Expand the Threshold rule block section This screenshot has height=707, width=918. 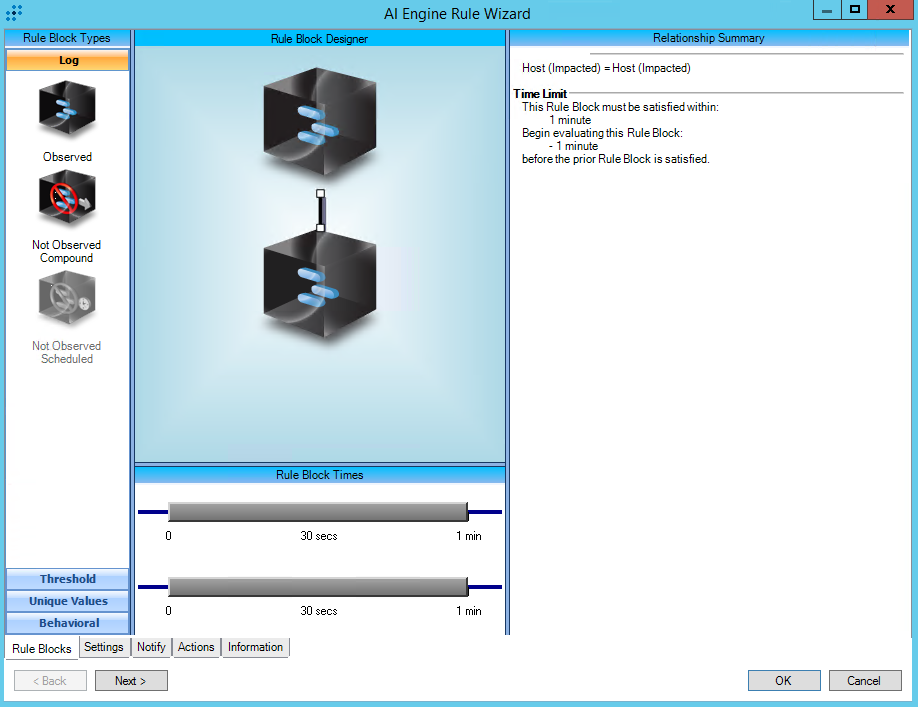pos(68,579)
